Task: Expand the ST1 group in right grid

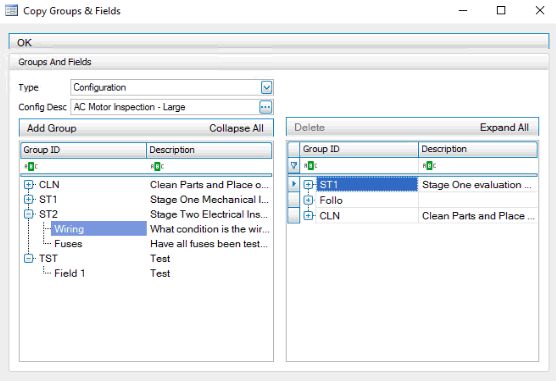Action: point(308,185)
